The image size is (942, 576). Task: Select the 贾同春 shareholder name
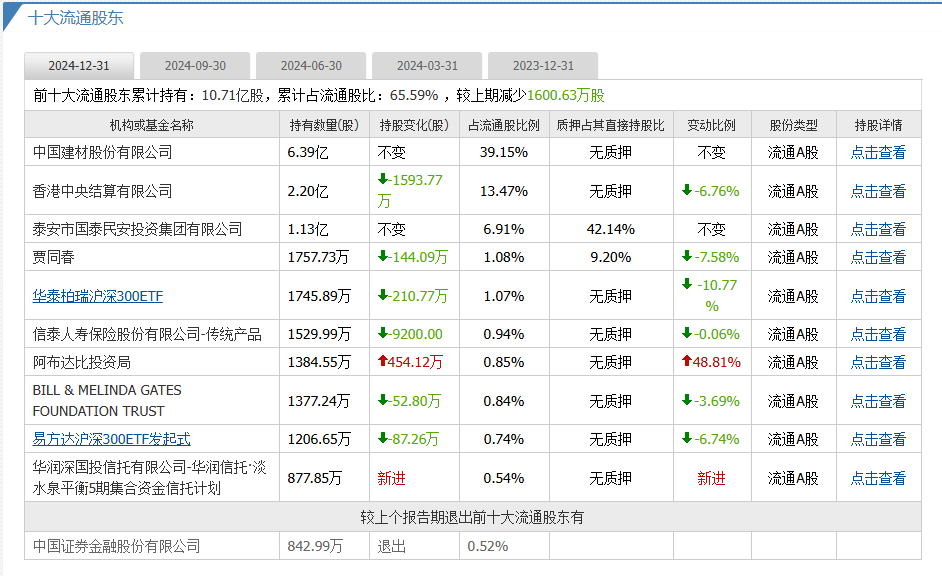click(x=53, y=257)
